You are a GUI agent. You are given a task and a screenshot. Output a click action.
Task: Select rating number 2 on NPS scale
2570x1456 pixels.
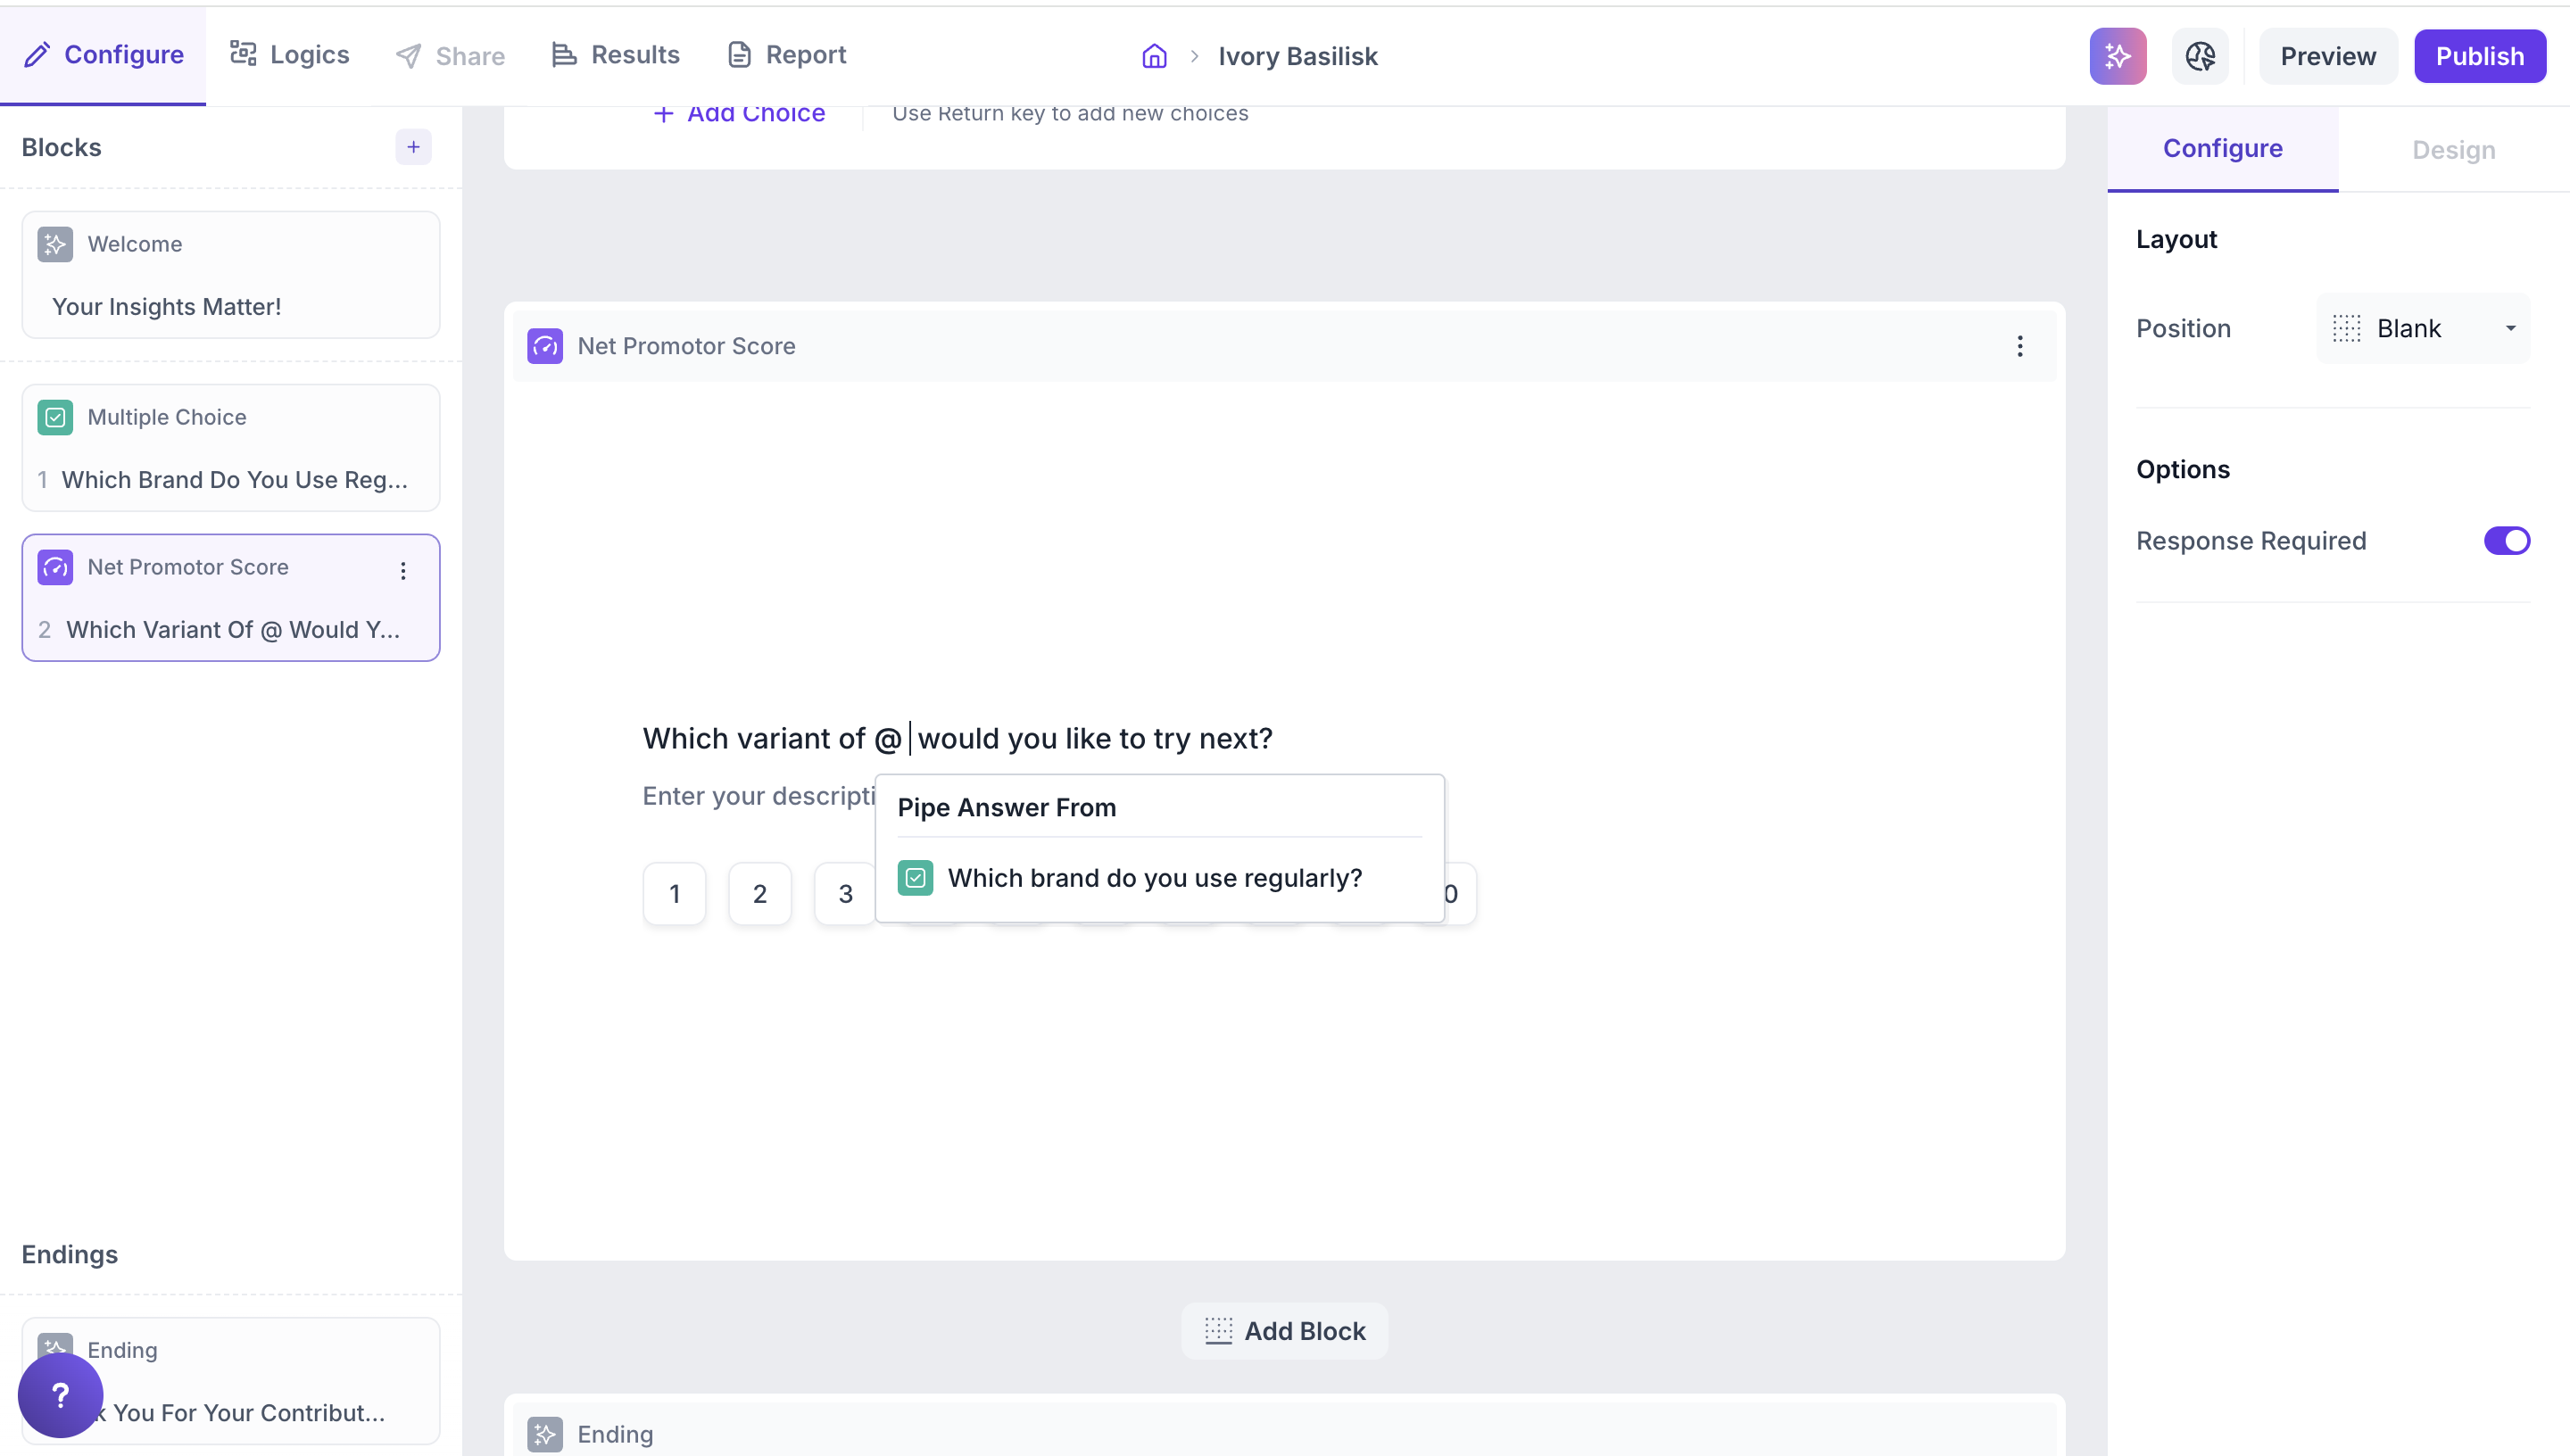click(760, 893)
